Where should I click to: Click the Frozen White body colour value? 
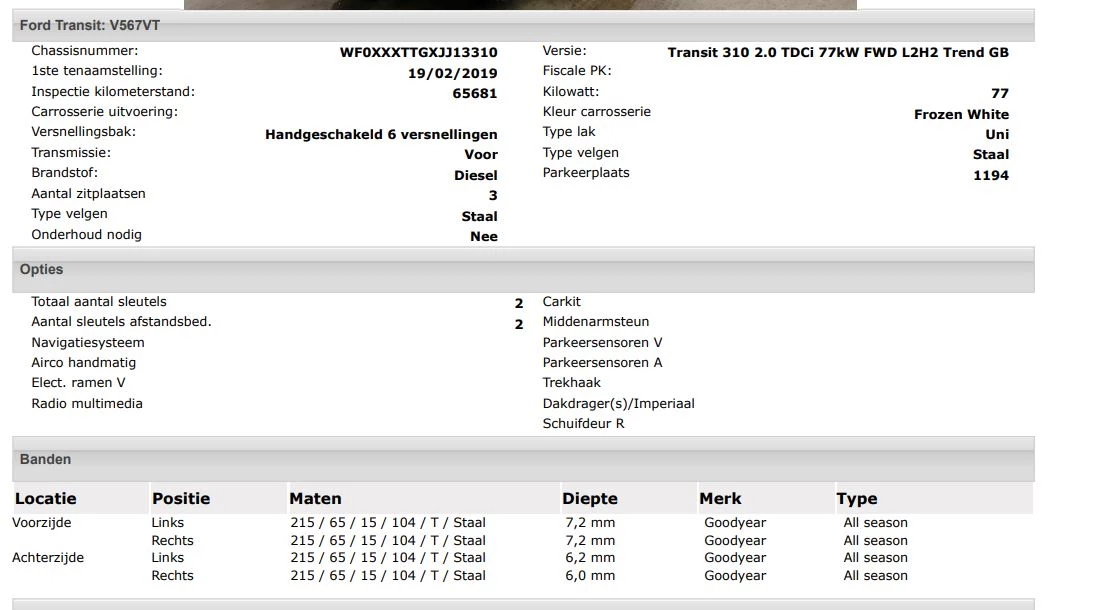pos(960,114)
